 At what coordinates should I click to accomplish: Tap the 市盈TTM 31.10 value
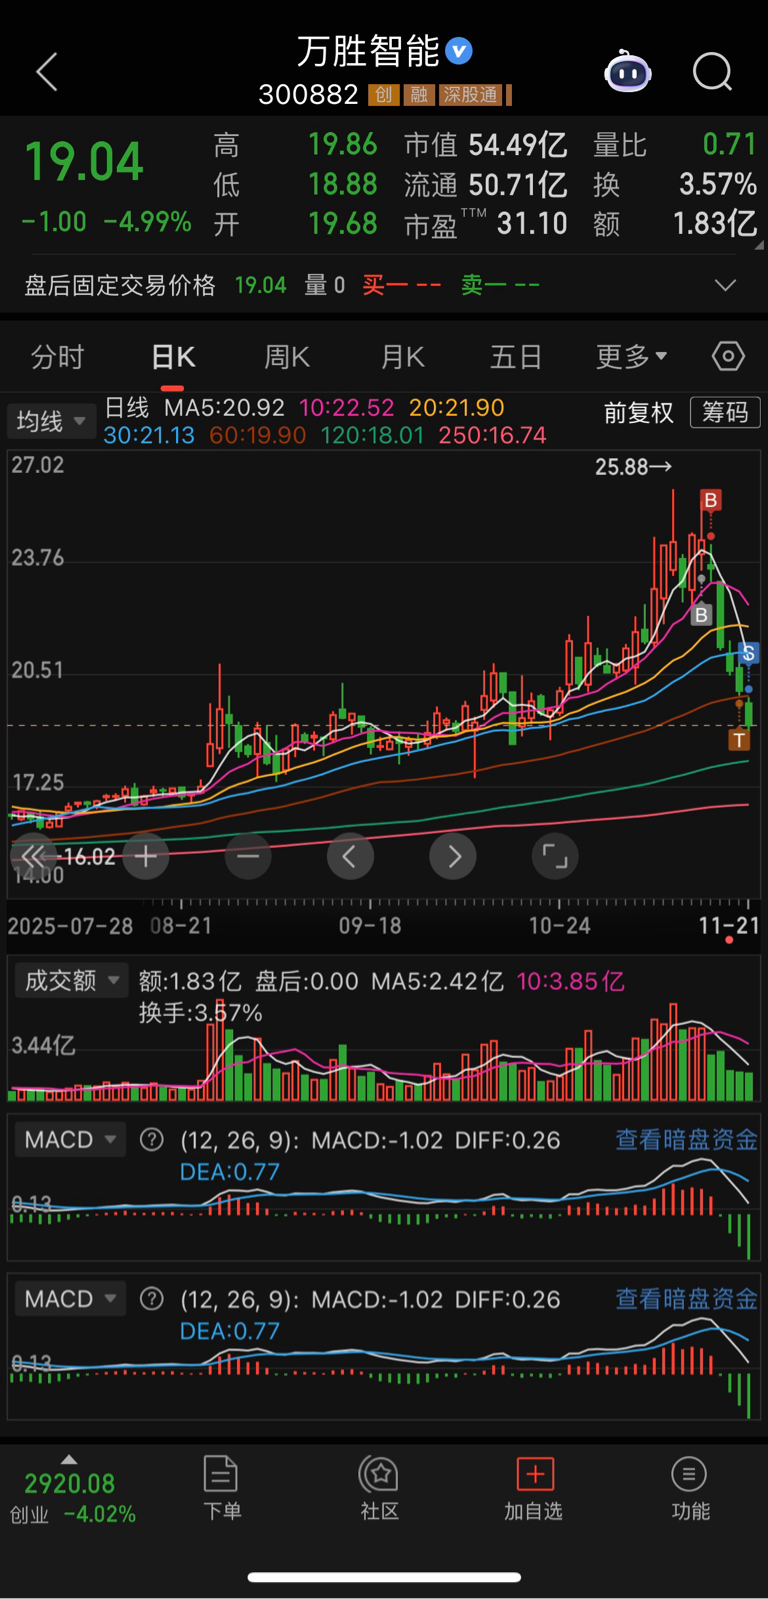(x=532, y=223)
